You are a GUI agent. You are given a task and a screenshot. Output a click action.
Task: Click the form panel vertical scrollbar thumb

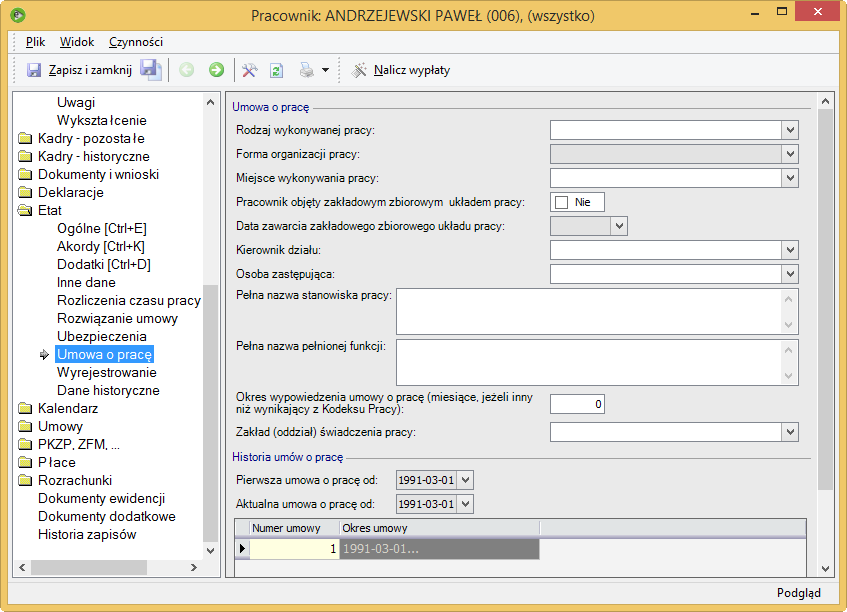[x=825, y=299]
